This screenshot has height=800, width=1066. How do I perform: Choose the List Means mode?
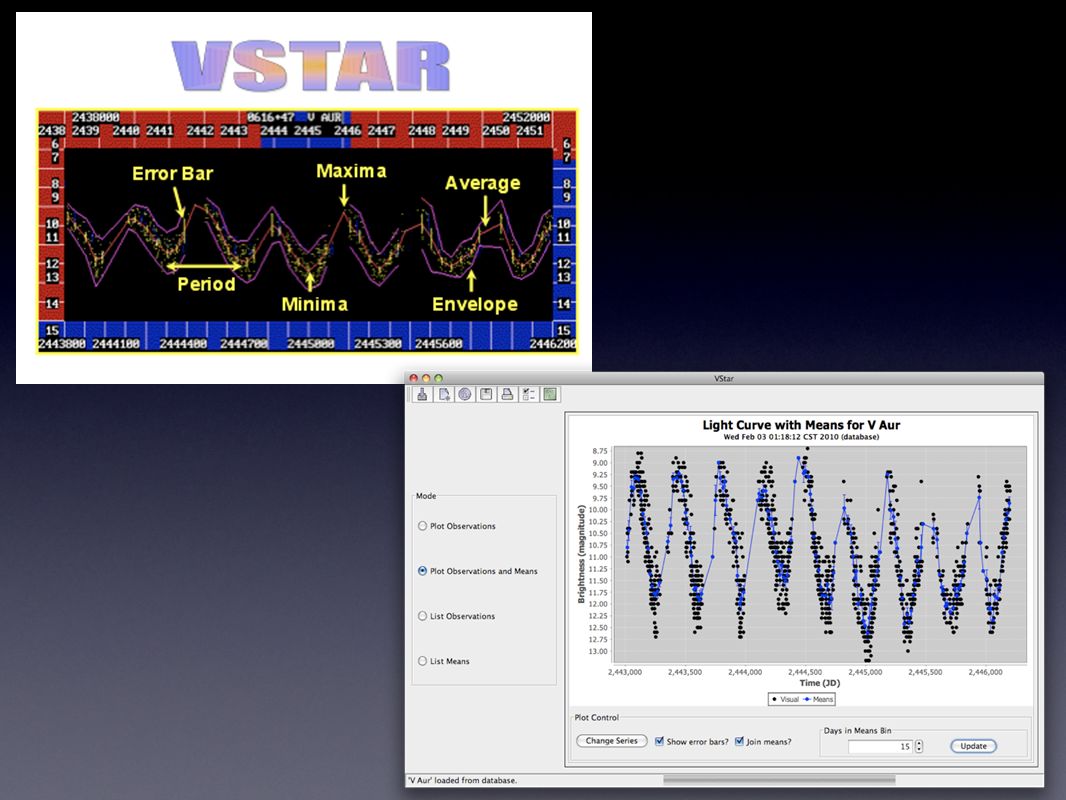point(443,661)
